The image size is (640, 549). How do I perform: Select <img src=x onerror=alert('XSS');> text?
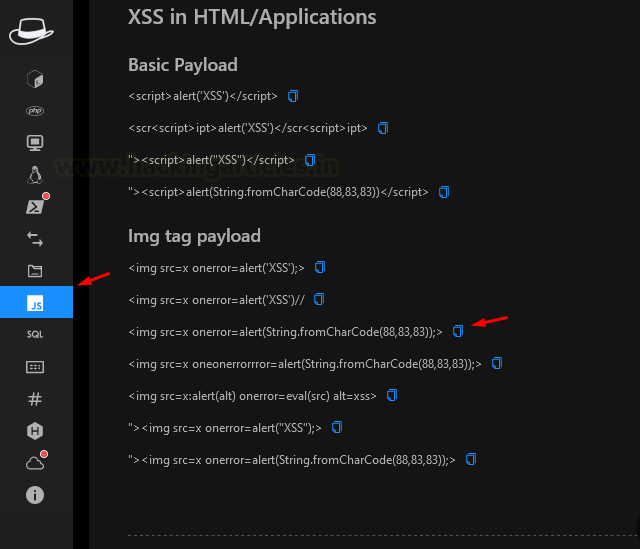[216, 268]
